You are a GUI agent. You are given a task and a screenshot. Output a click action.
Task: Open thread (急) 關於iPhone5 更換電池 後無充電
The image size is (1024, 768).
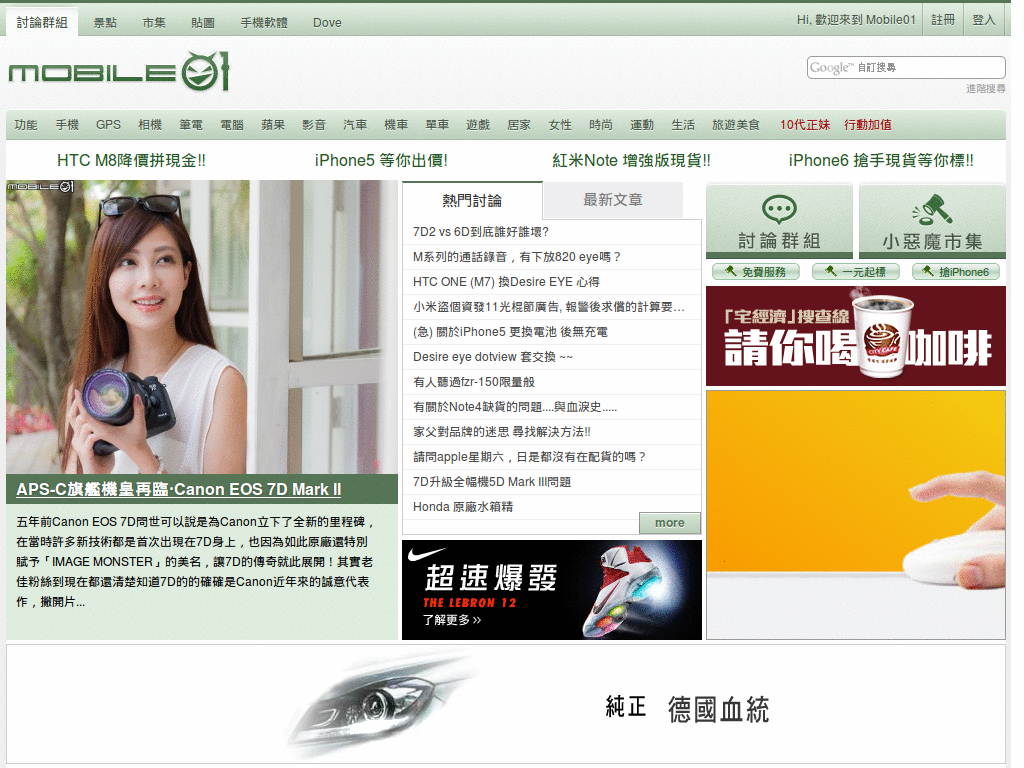tap(510, 332)
